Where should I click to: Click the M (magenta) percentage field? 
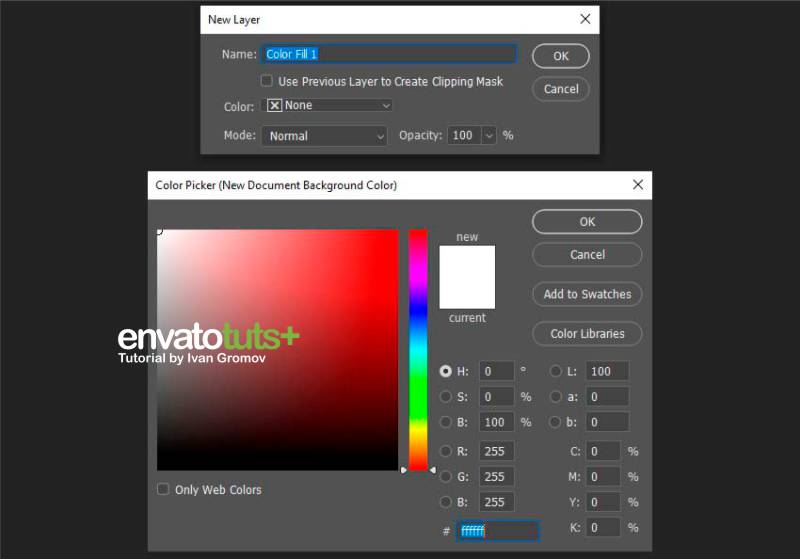coord(603,476)
